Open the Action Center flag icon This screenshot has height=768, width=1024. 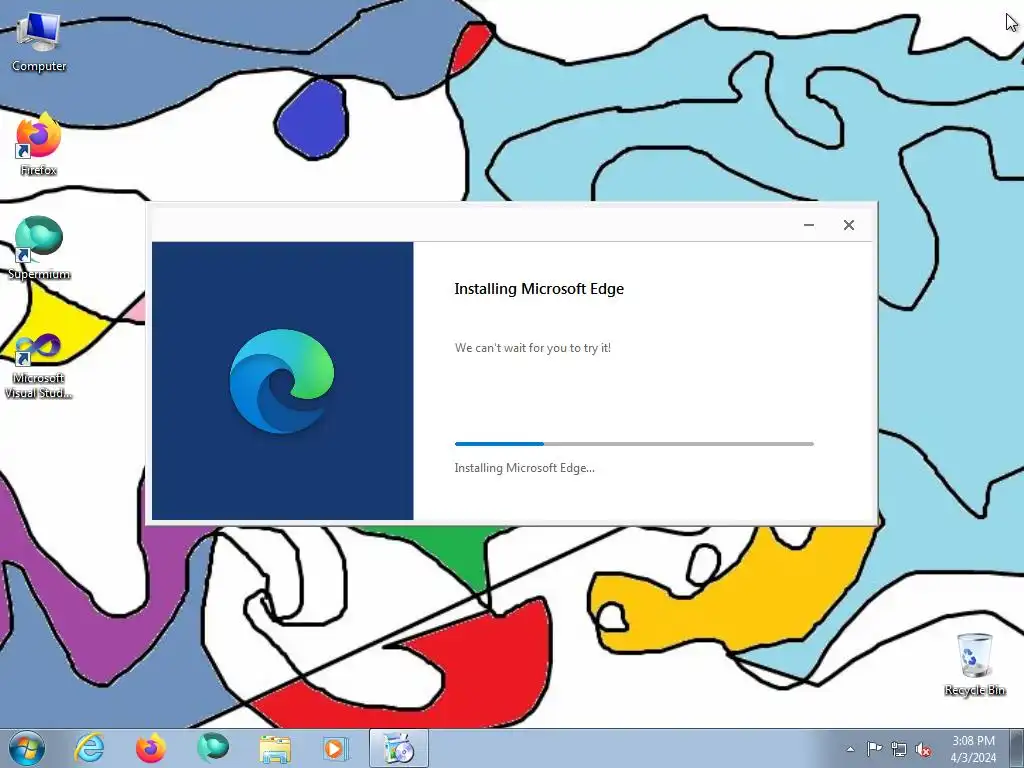[874, 749]
